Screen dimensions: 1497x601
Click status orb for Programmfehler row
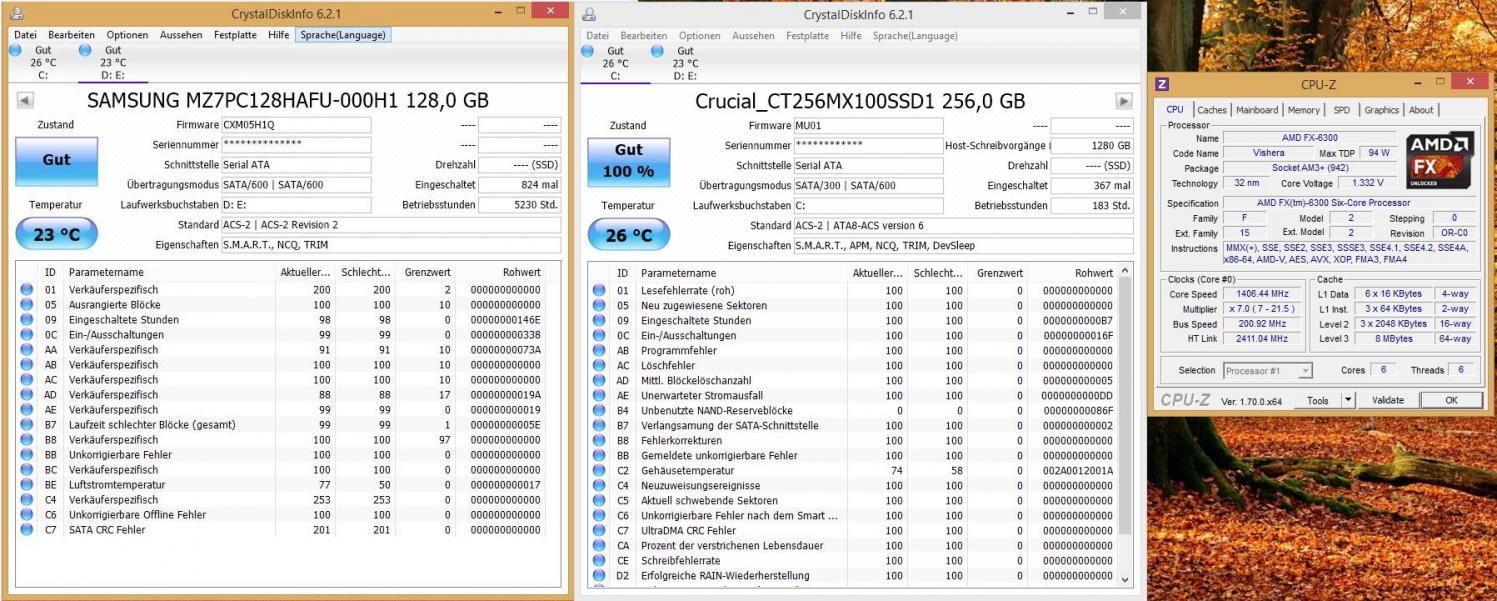coord(599,351)
